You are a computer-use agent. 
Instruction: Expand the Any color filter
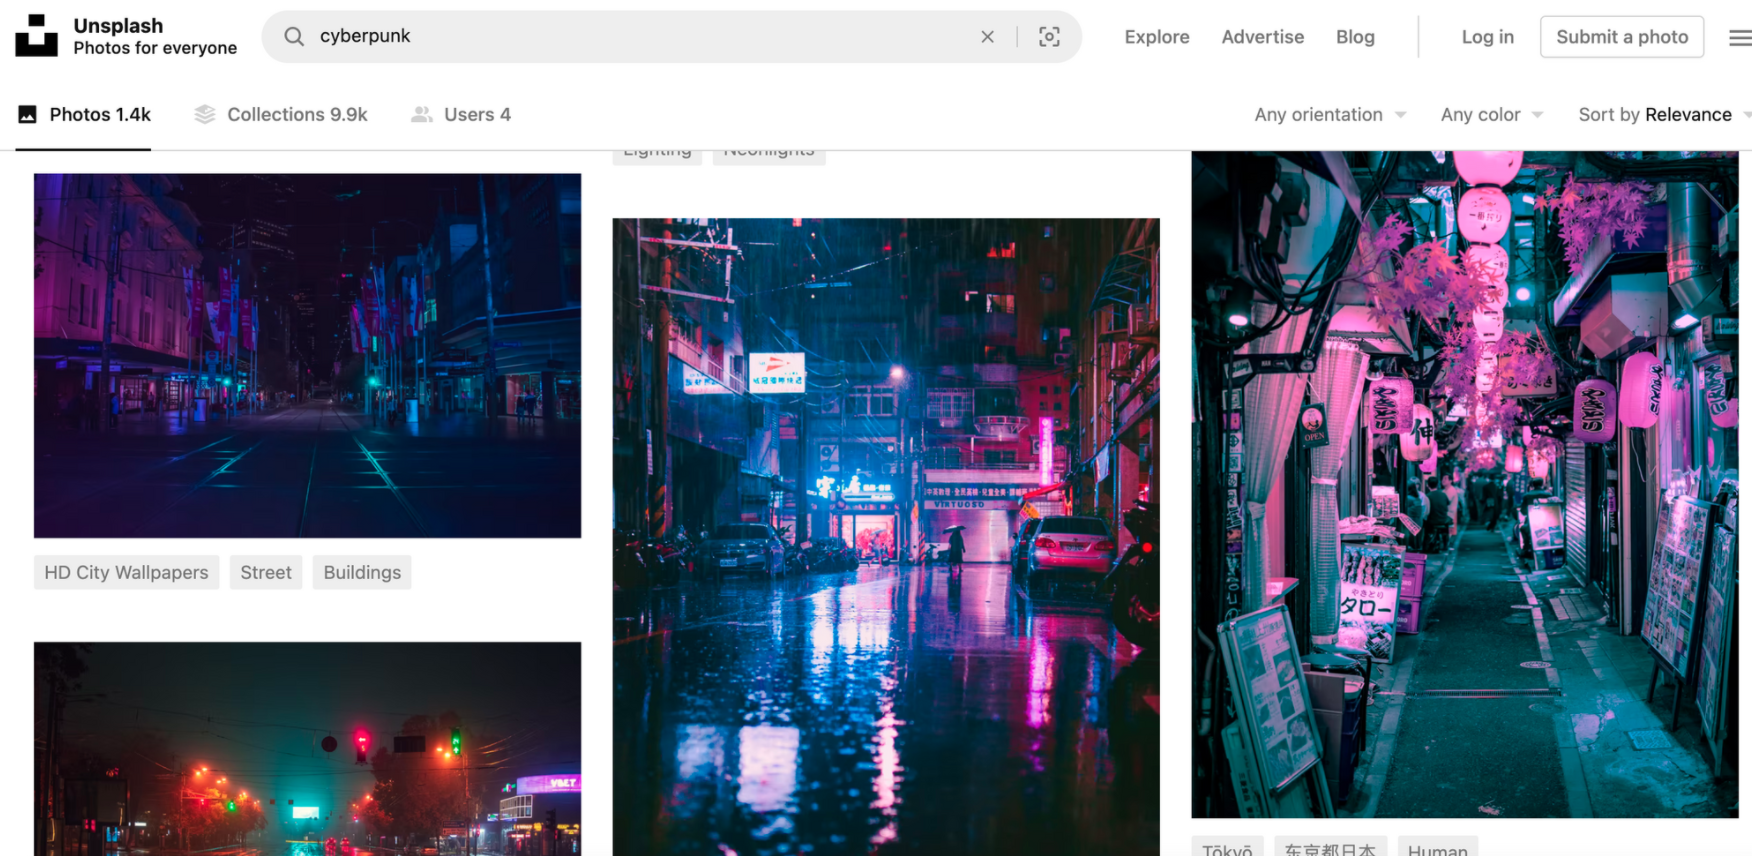tap(1491, 115)
